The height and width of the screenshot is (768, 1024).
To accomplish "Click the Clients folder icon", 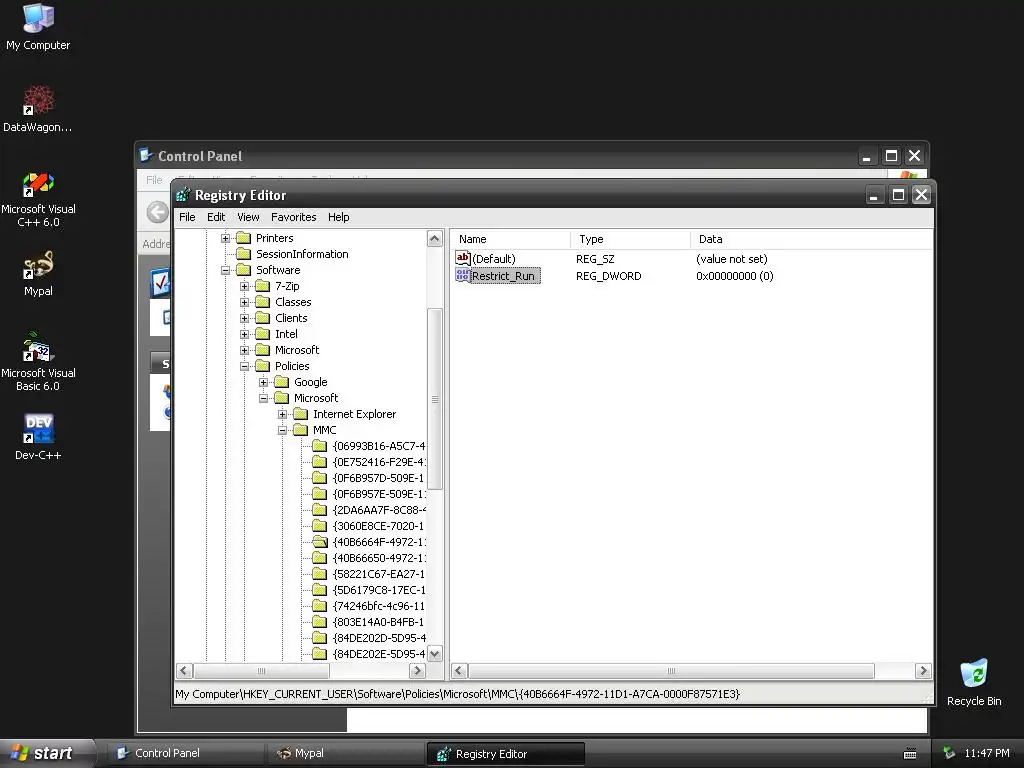I will tap(263, 318).
